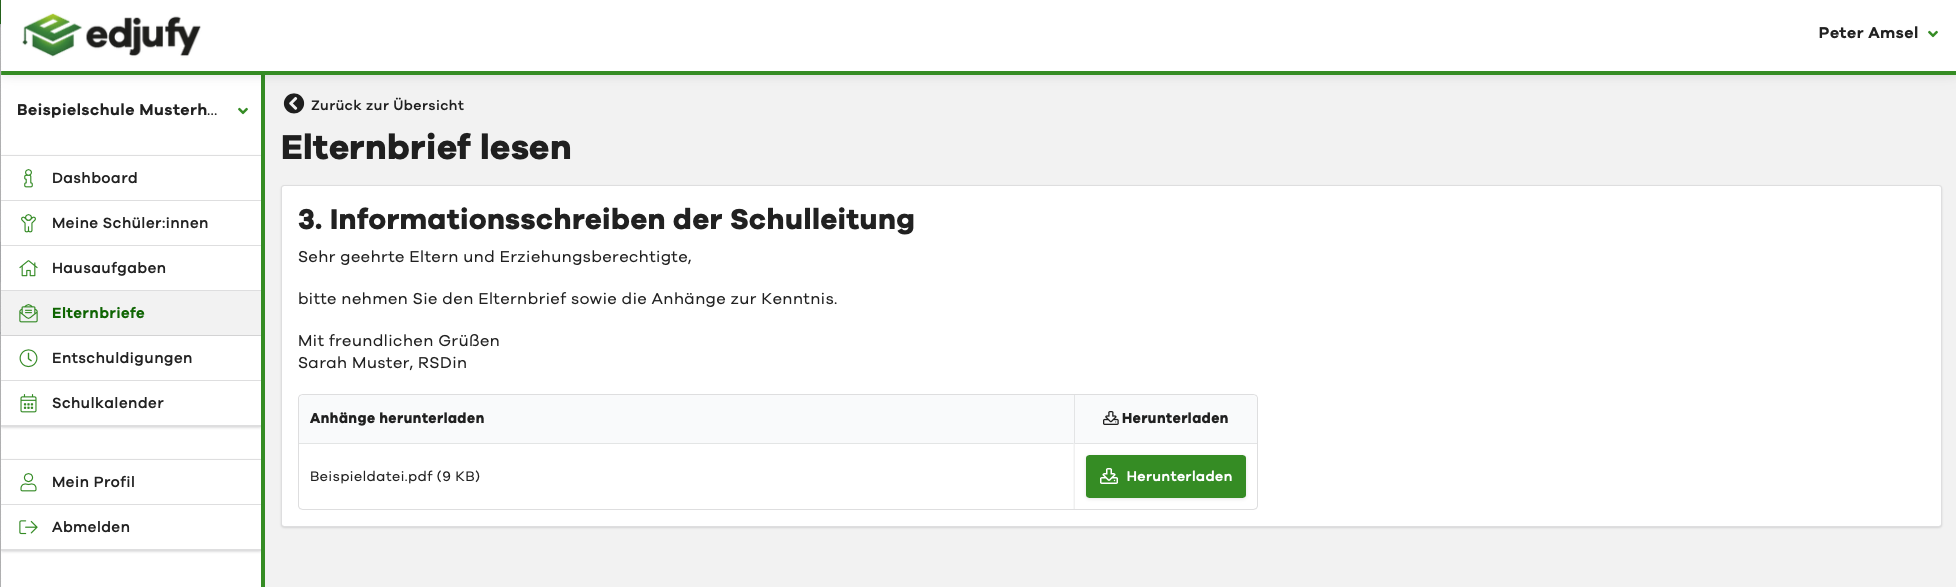Expand the Beispielschule school selector chevron

coord(243,111)
